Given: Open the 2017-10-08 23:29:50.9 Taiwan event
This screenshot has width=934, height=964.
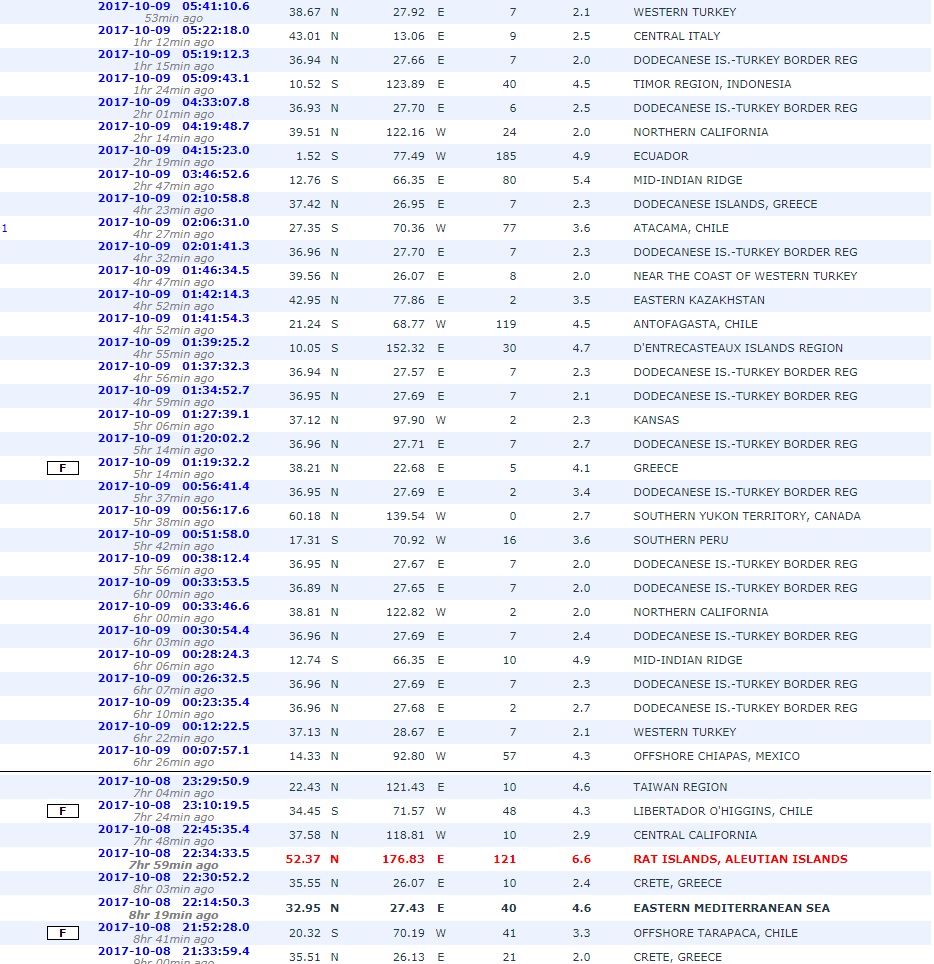Looking at the screenshot, I should tap(174, 781).
